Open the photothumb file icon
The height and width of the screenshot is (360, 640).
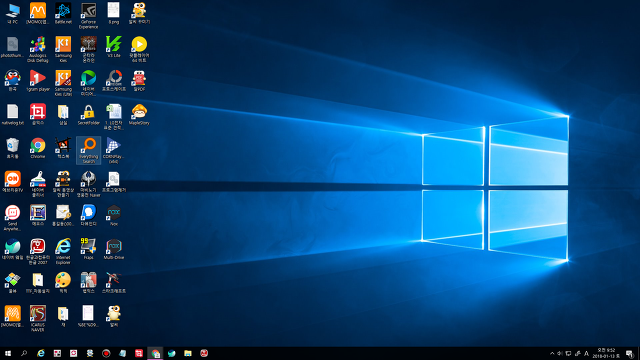(x=13, y=47)
